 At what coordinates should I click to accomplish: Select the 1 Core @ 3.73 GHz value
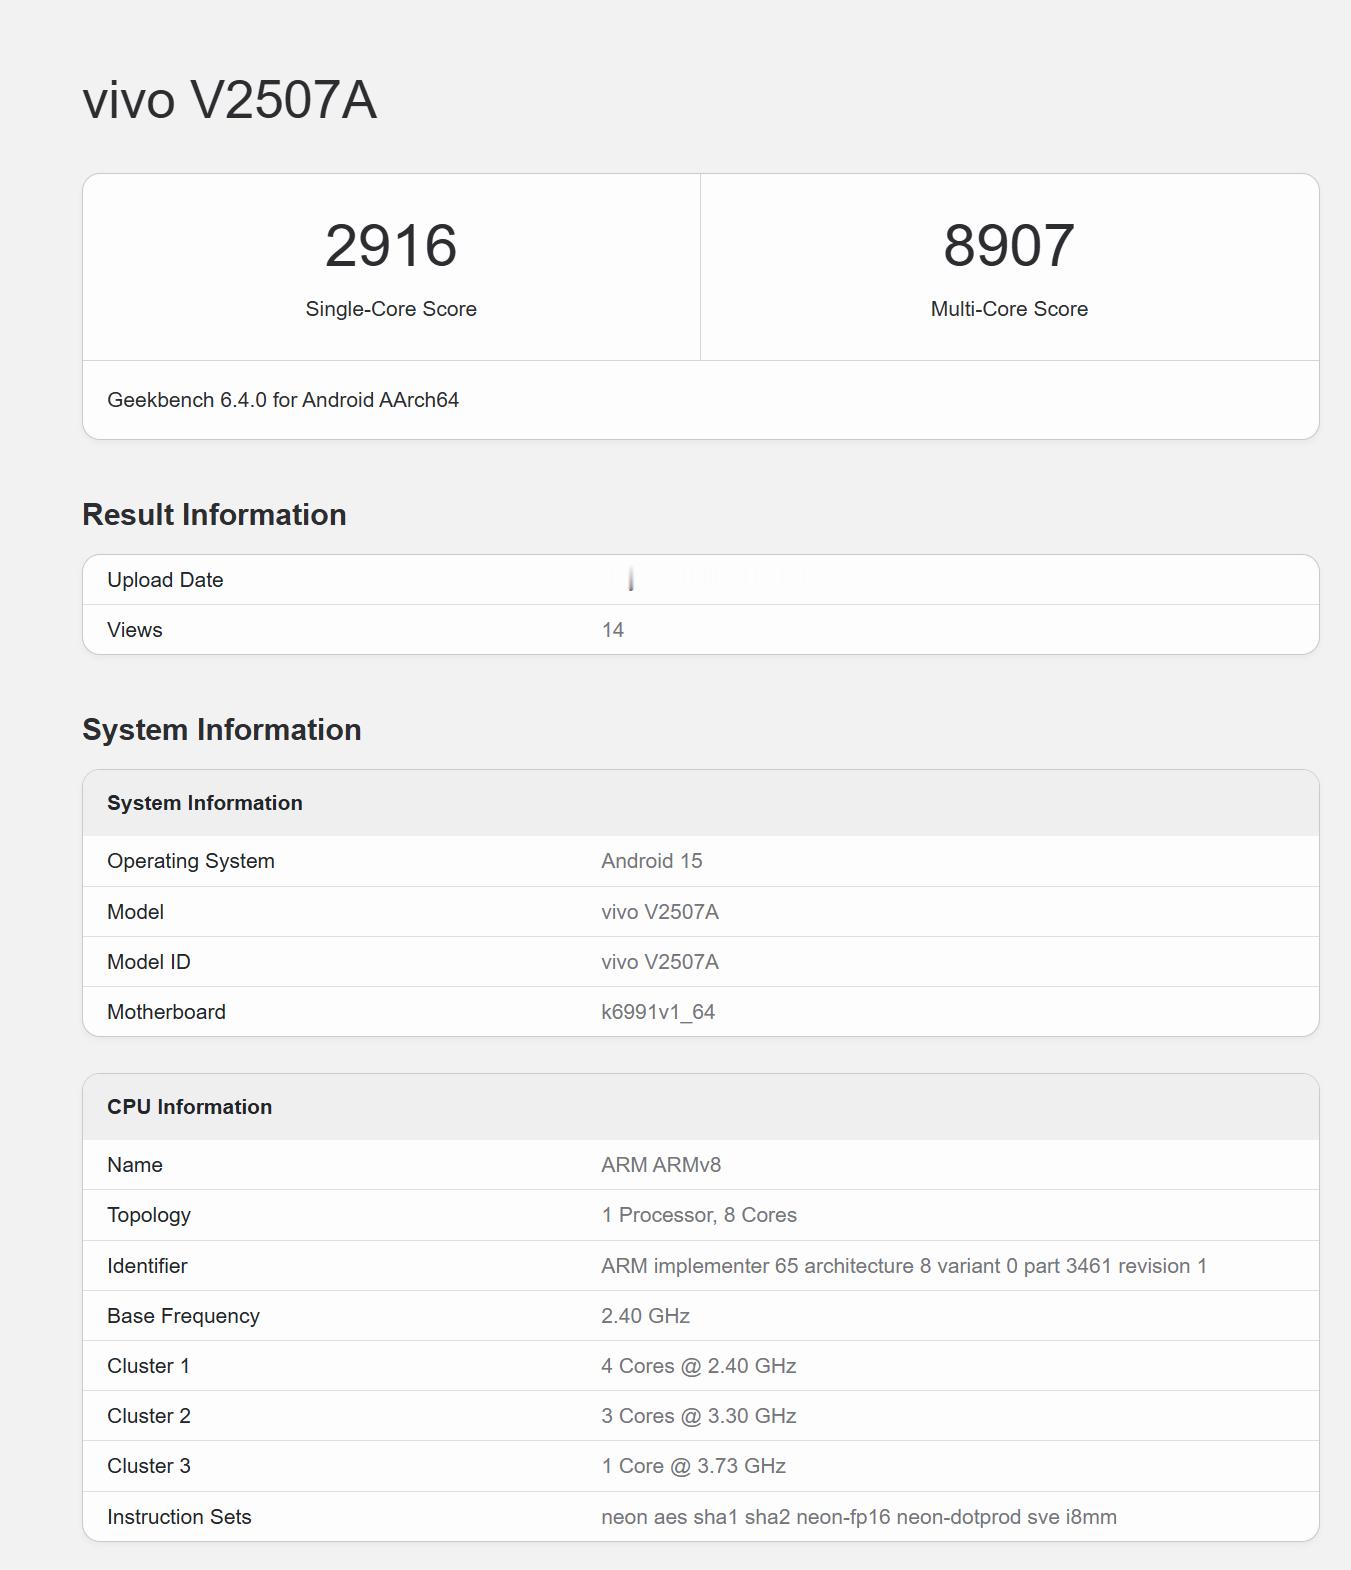pyautogui.click(x=694, y=1466)
